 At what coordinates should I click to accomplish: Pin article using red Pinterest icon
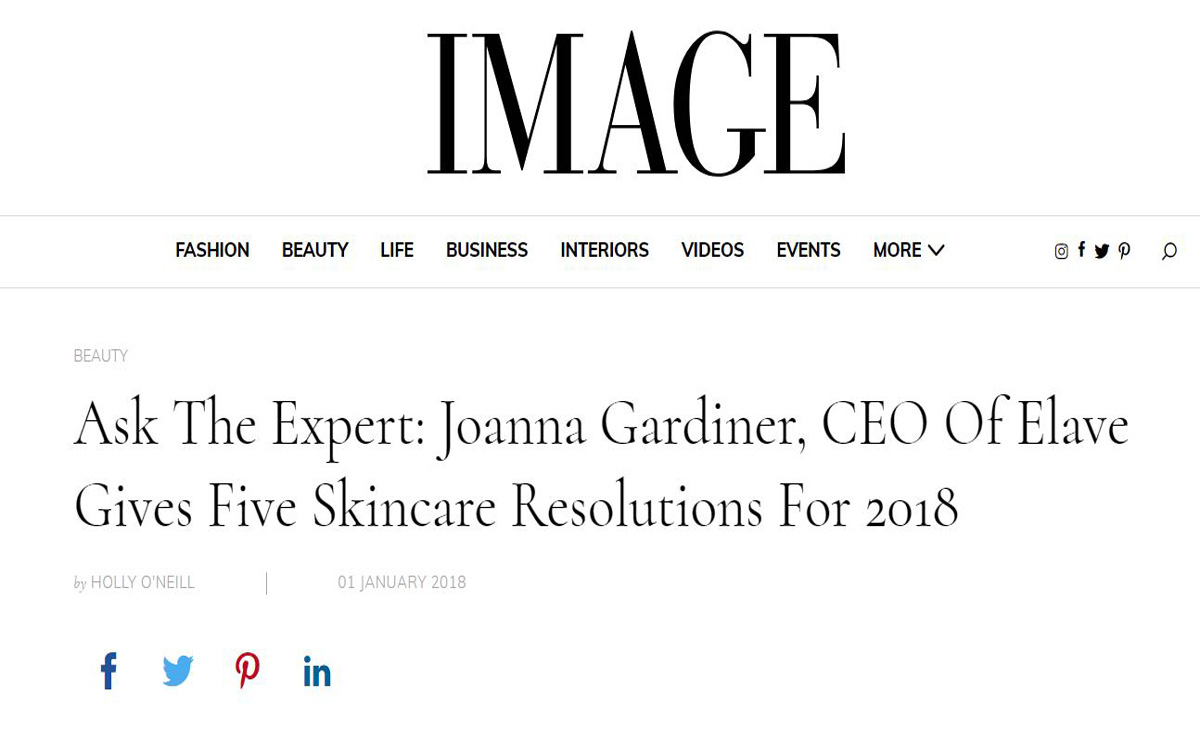[247, 671]
